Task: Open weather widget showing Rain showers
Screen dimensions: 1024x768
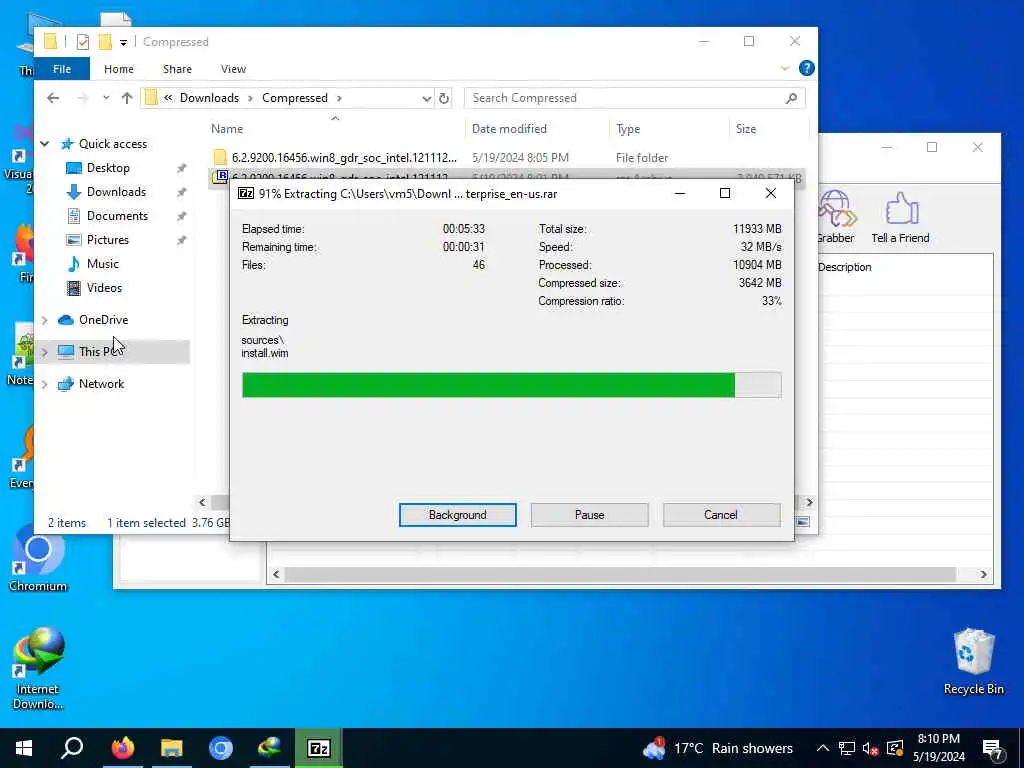Action: (716, 748)
